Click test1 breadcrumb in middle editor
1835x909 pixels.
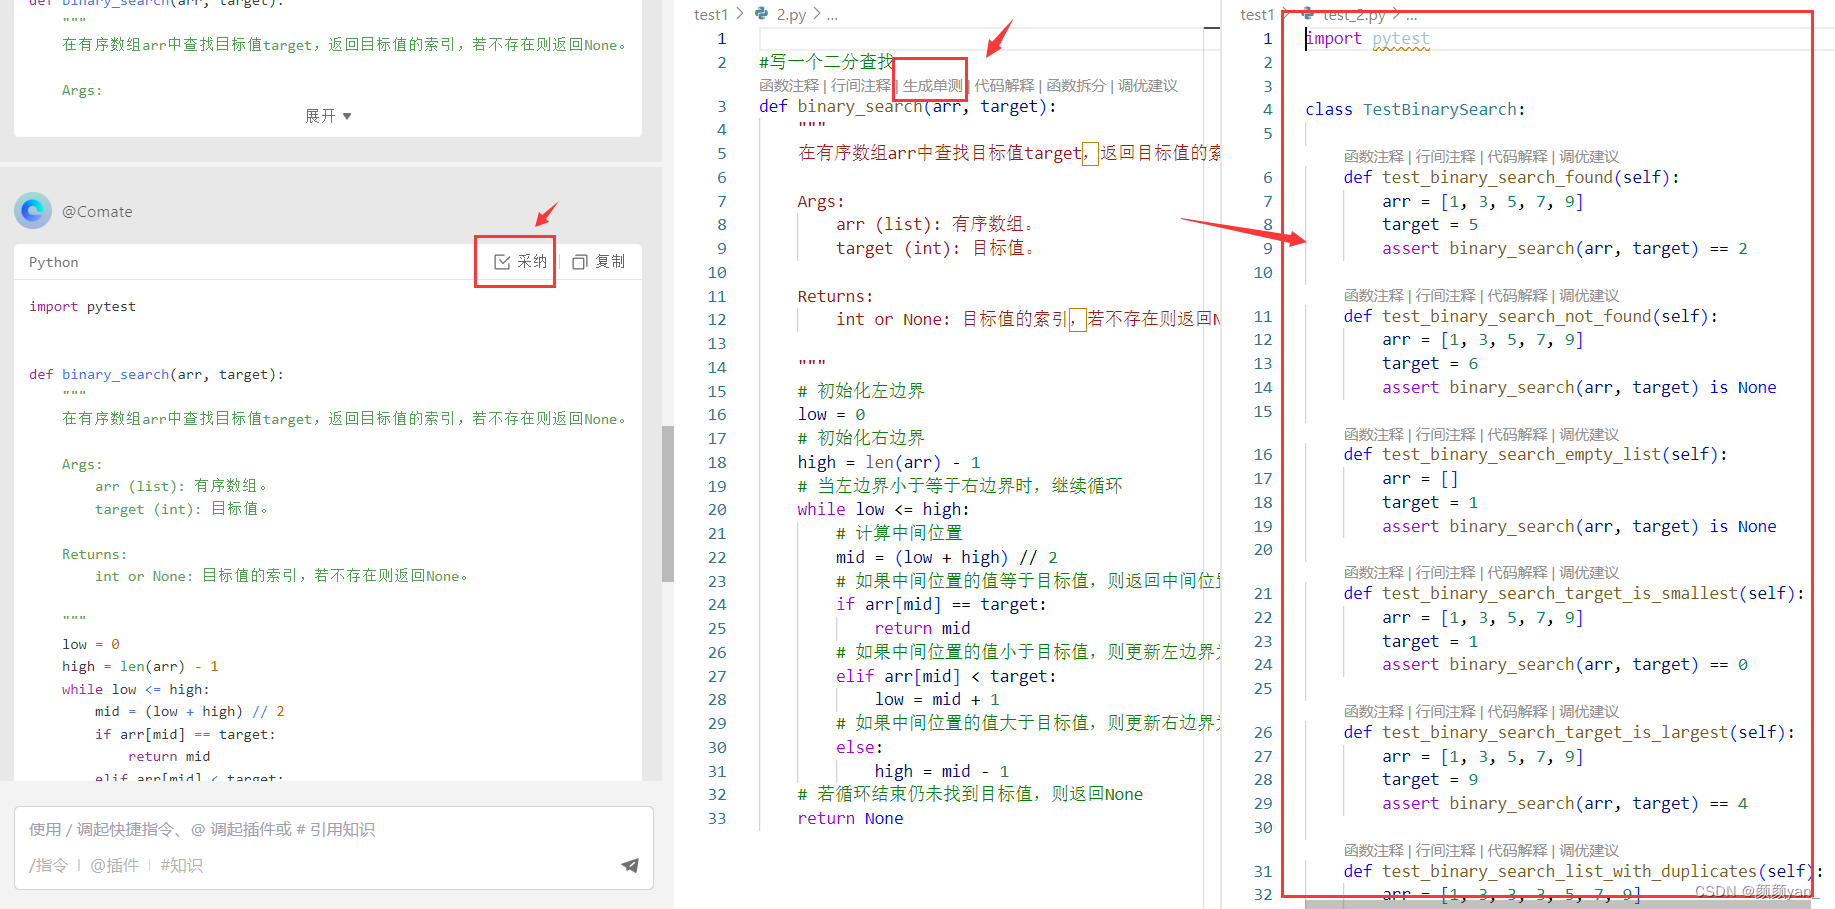pyautogui.click(x=711, y=14)
